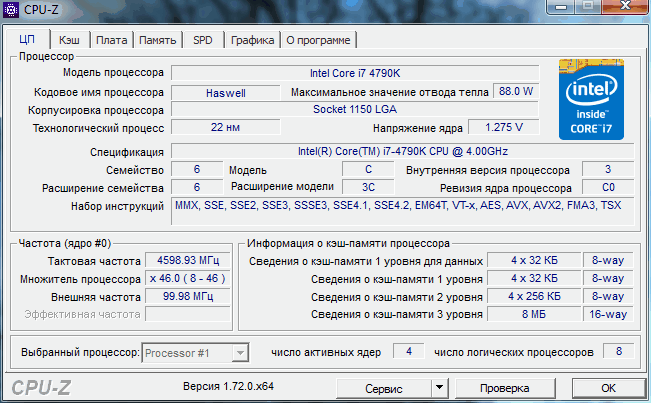Open the Графика tab
This screenshot has height=403, width=651.
tap(252, 40)
